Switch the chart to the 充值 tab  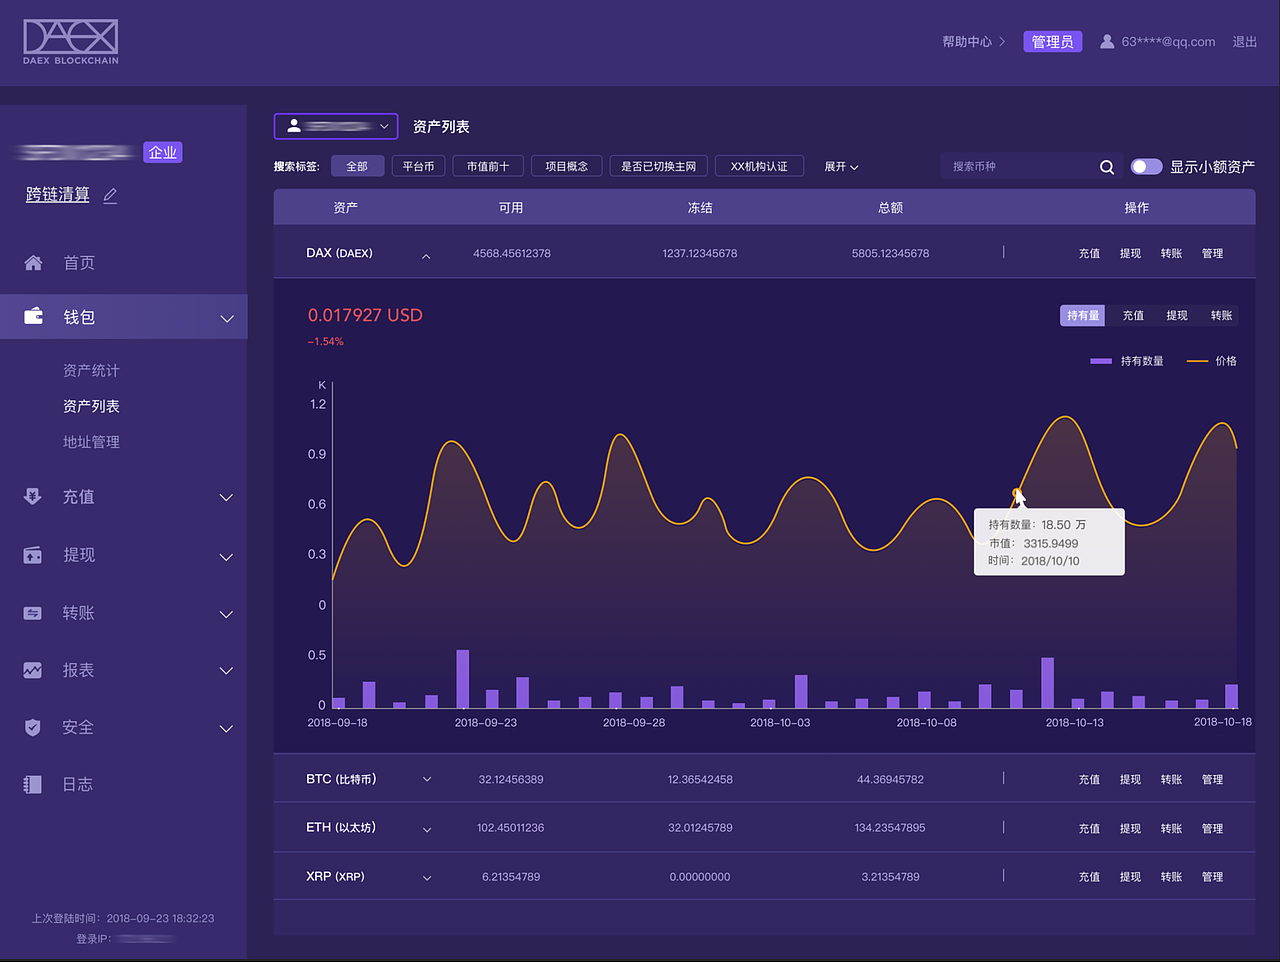coord(1133,316)
